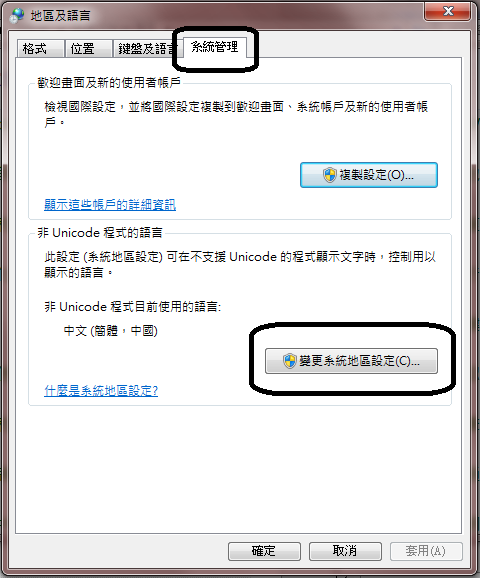Click the 歡迎畫面及新的使用者帳戶 group label
This screenshot has width=480, height=579.
[x=109, y=82]
